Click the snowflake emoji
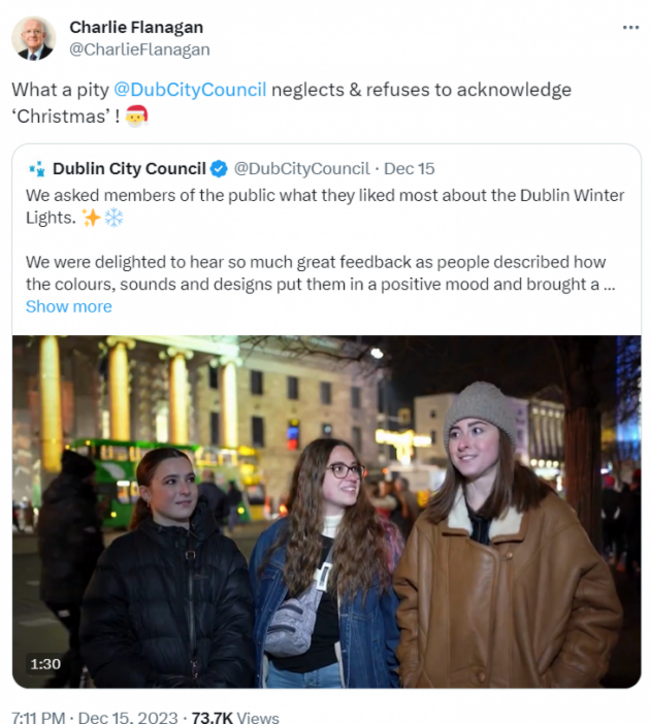The width and height of the screenshot is (650, 724). pos(114,217)
